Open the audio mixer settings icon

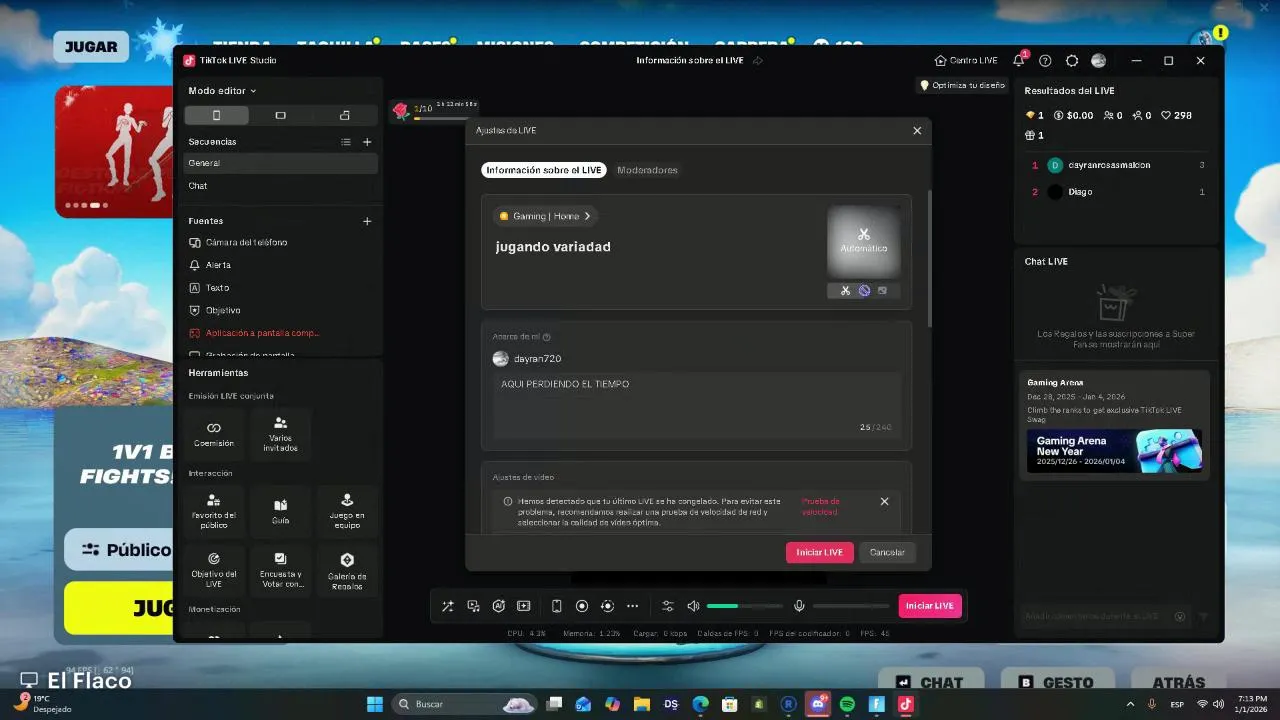668,606
